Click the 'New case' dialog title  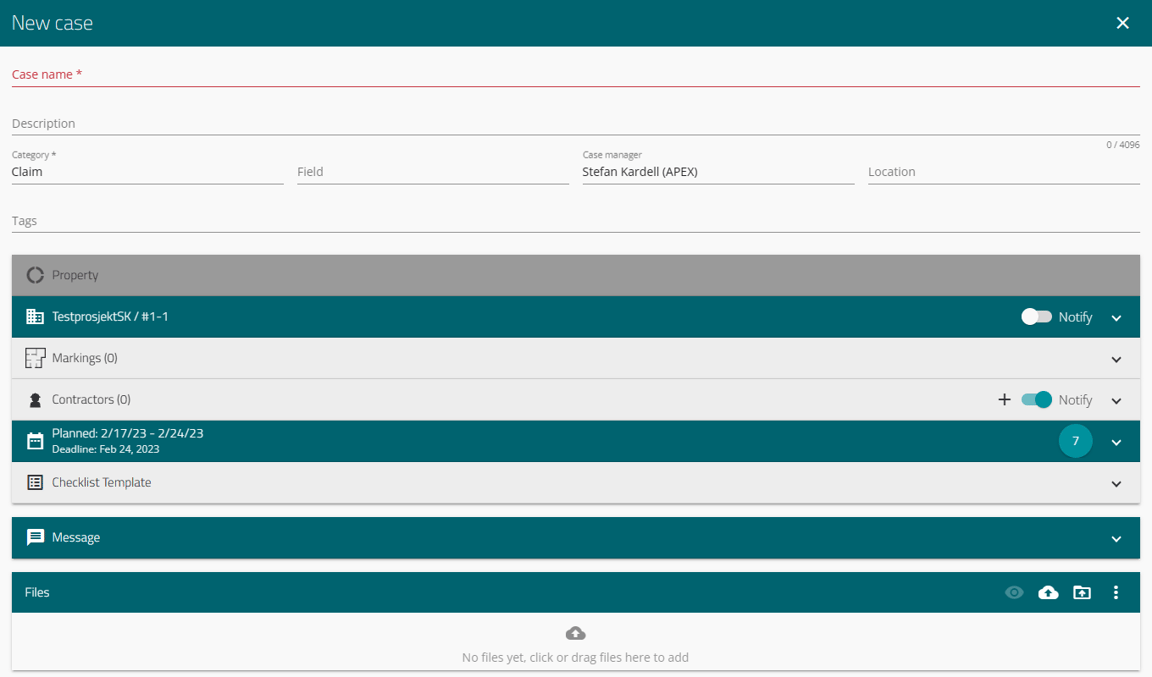pos(52,23)
